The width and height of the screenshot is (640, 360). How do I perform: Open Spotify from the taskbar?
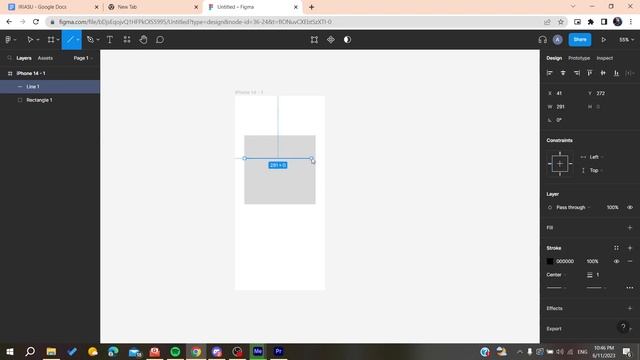(x=176, y=351)
